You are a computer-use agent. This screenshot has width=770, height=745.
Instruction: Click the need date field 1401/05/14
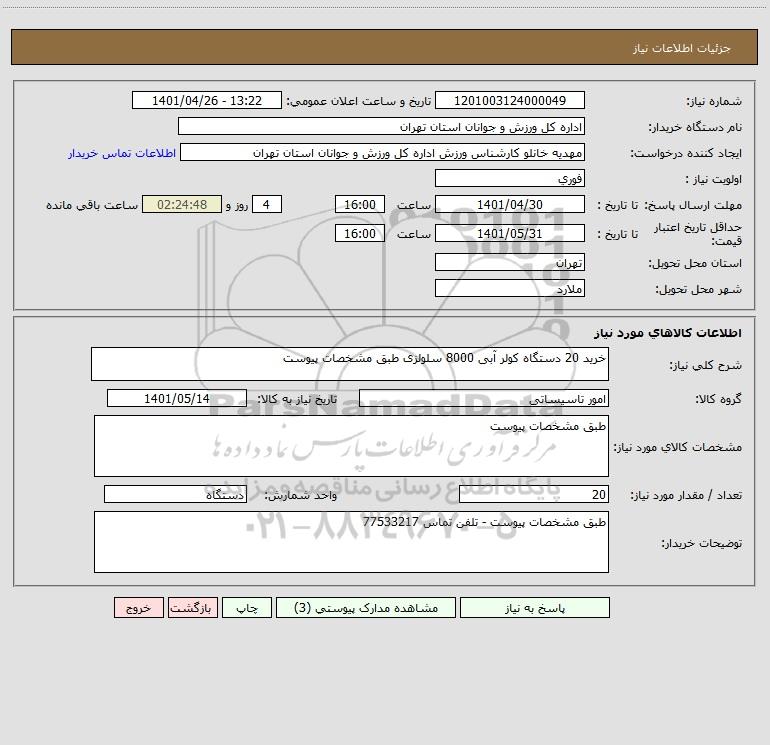177,398
